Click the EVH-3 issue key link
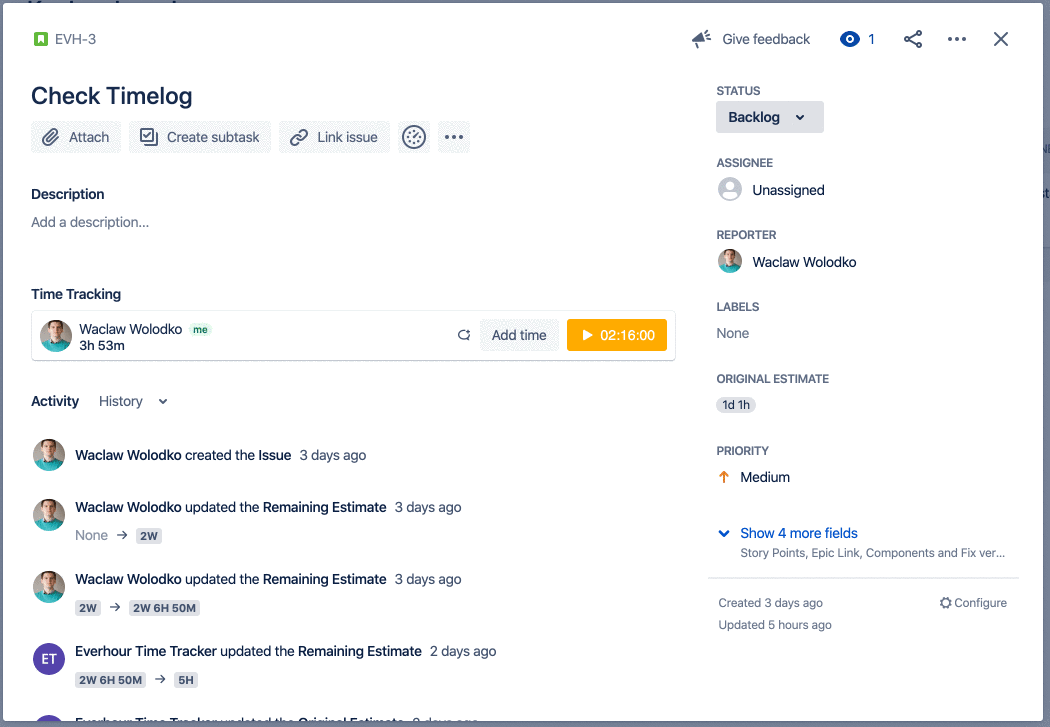 coord(75,39)
